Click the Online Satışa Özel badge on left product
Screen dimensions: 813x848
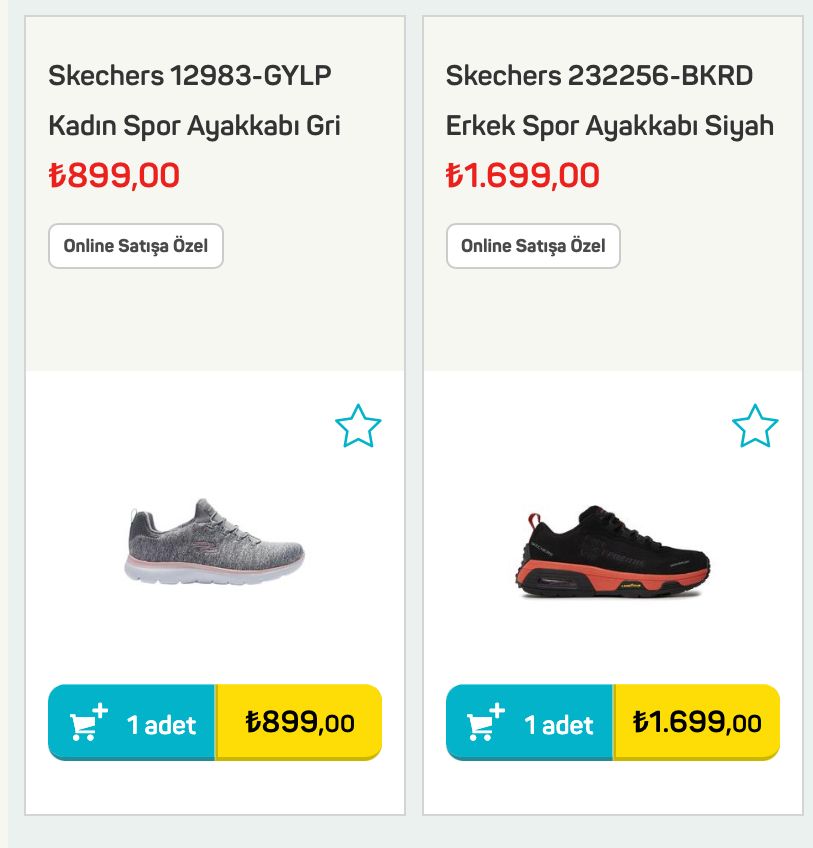(137, 246)
